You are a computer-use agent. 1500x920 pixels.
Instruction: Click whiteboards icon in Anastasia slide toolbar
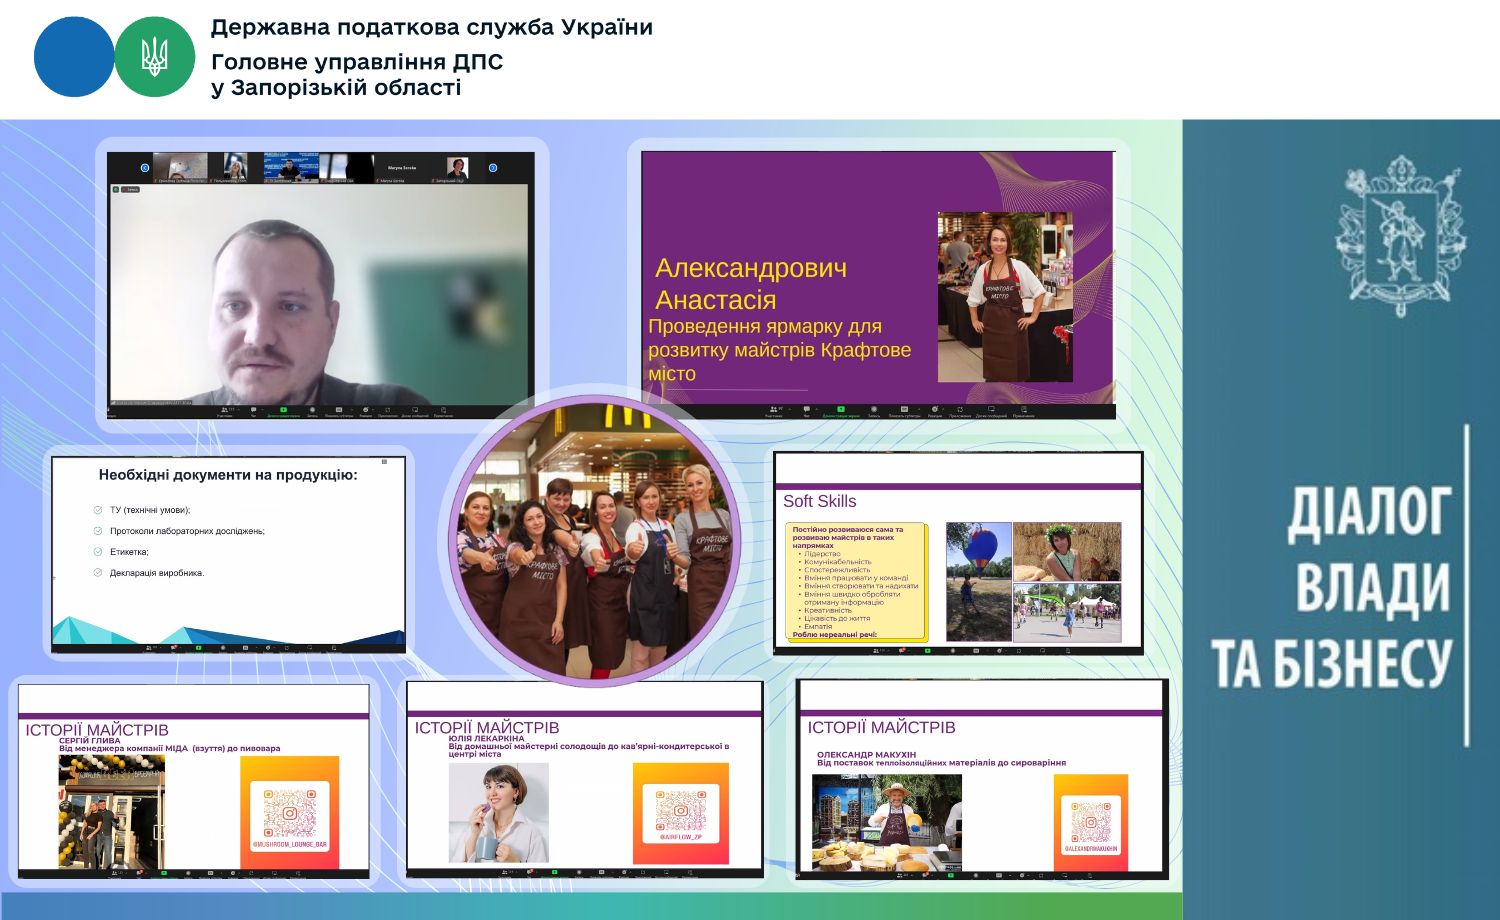(x=992, y=409)
